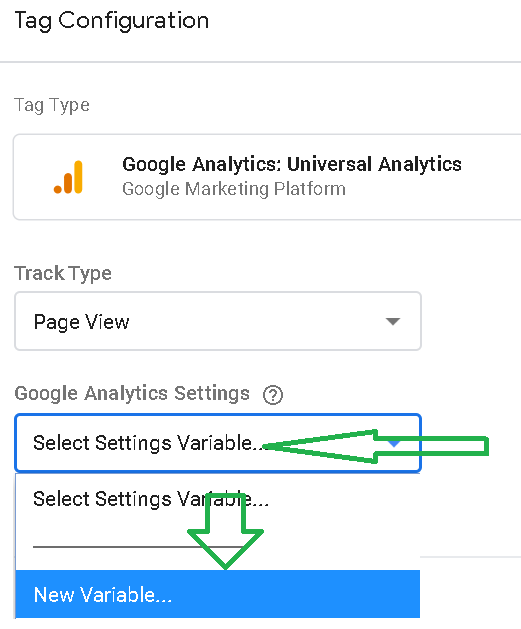
Task: Click the Tag Configuration heading
Action: tap(111, 21)
